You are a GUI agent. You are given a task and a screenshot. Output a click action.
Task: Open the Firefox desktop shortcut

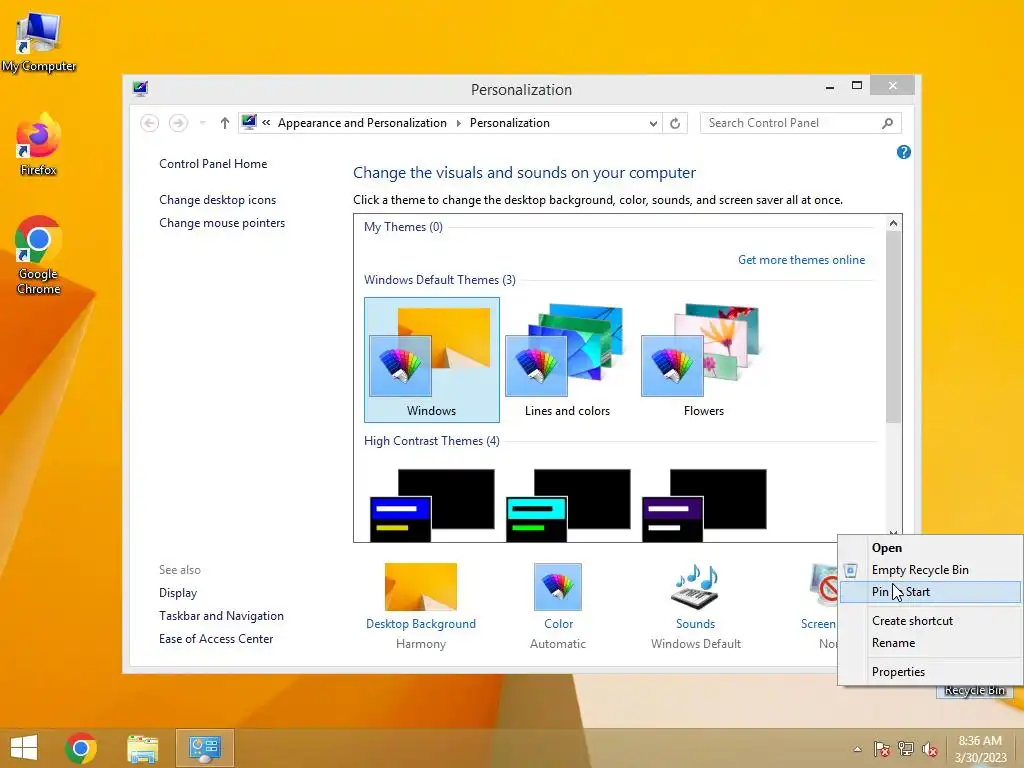click(x=38, y=145)
